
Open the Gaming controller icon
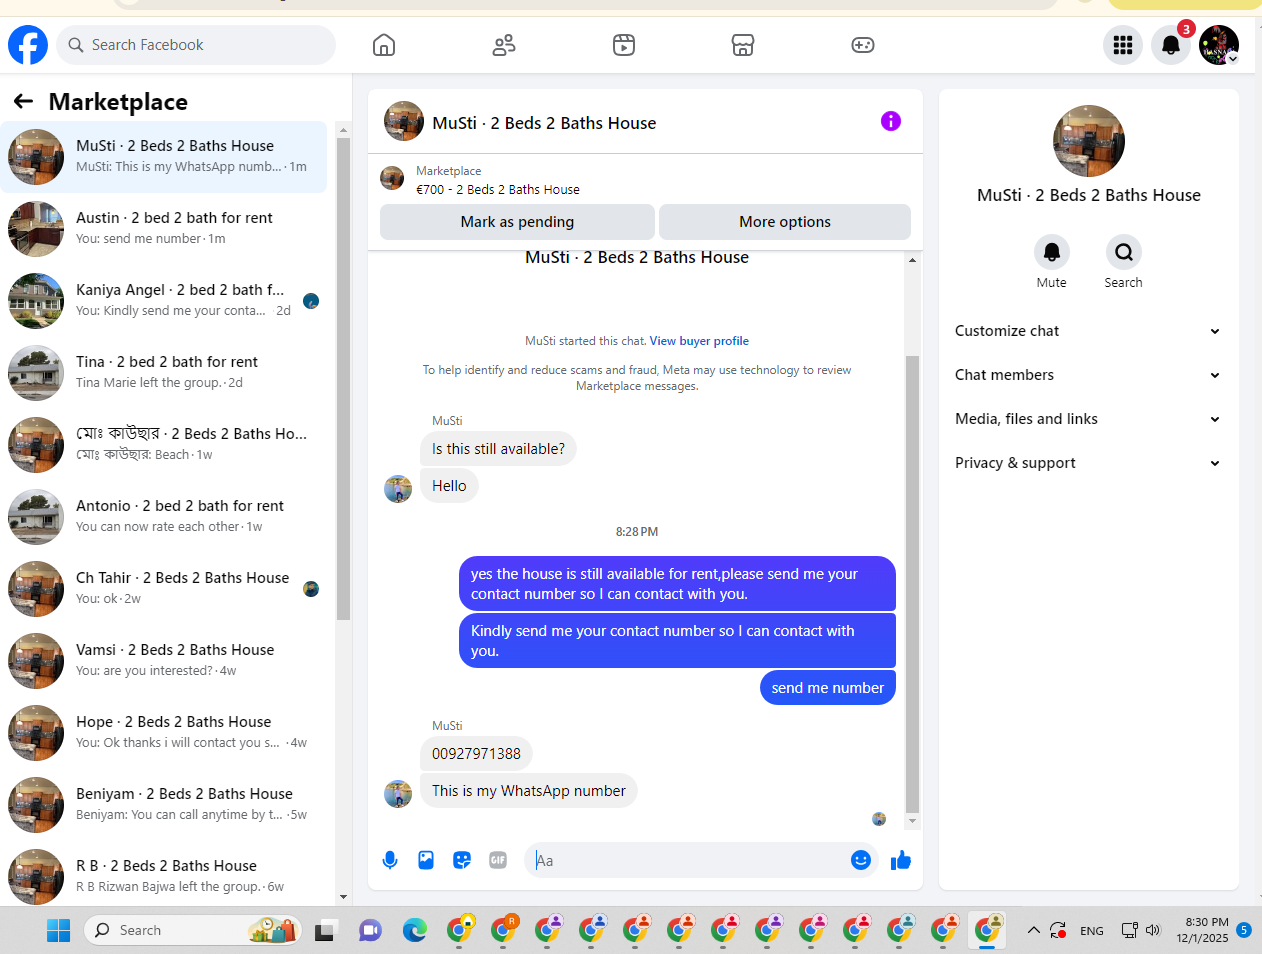[x=863, y=45]
